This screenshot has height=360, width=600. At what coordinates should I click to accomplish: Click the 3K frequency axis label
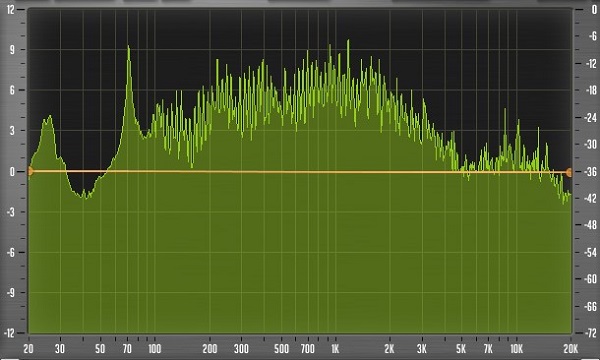click(422, 349)
